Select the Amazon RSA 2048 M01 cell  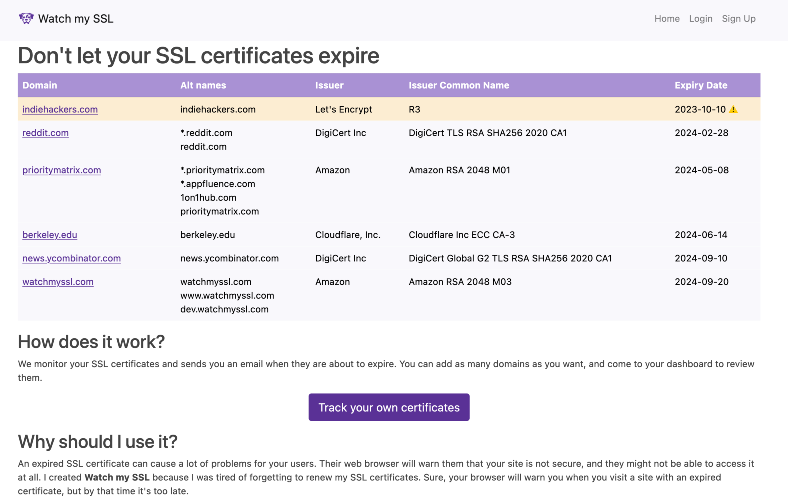click(x=459, y=170)
